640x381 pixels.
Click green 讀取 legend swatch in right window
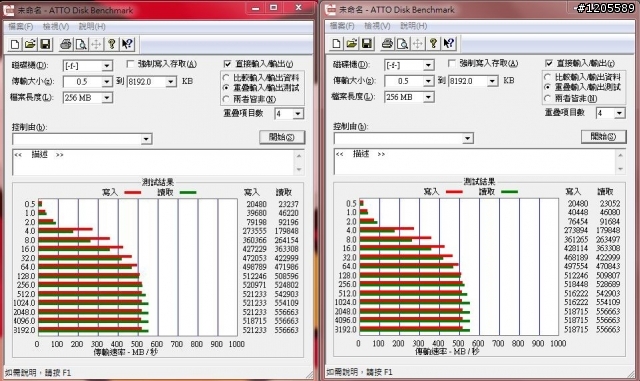(509, 192)
